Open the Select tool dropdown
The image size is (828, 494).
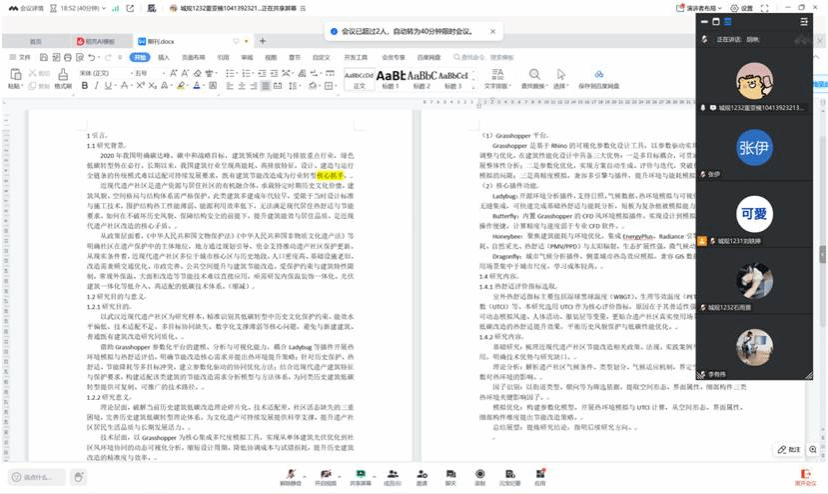[x=560, y=78]
